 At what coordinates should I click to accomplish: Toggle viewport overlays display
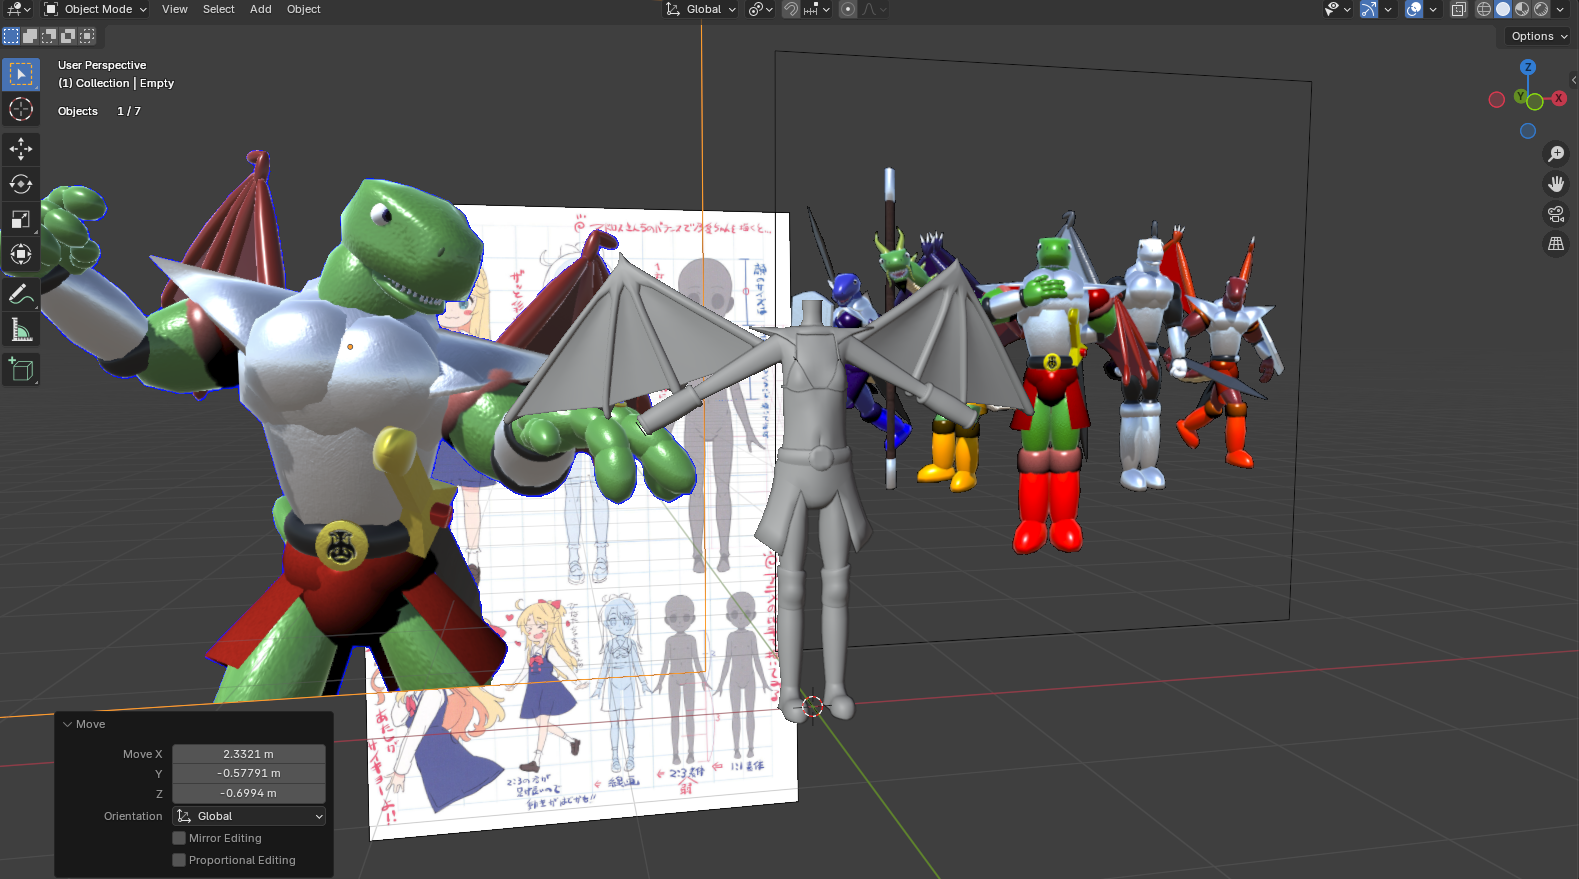pyautogui.click(x=1414, y=9)
